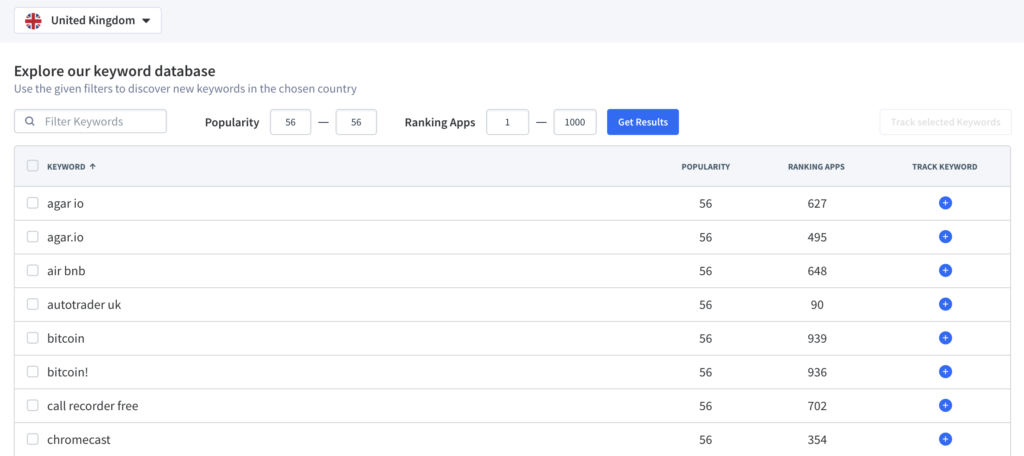Click the keyword text 'chromecast'
This screenshot has width=1024, height=456.
point(79,440)
